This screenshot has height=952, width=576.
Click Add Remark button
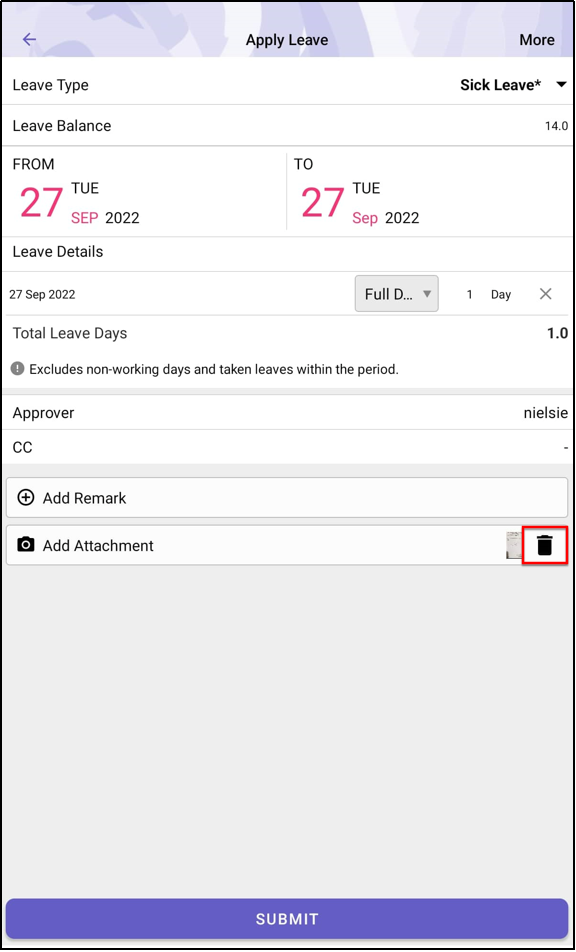tap(286, 498)
